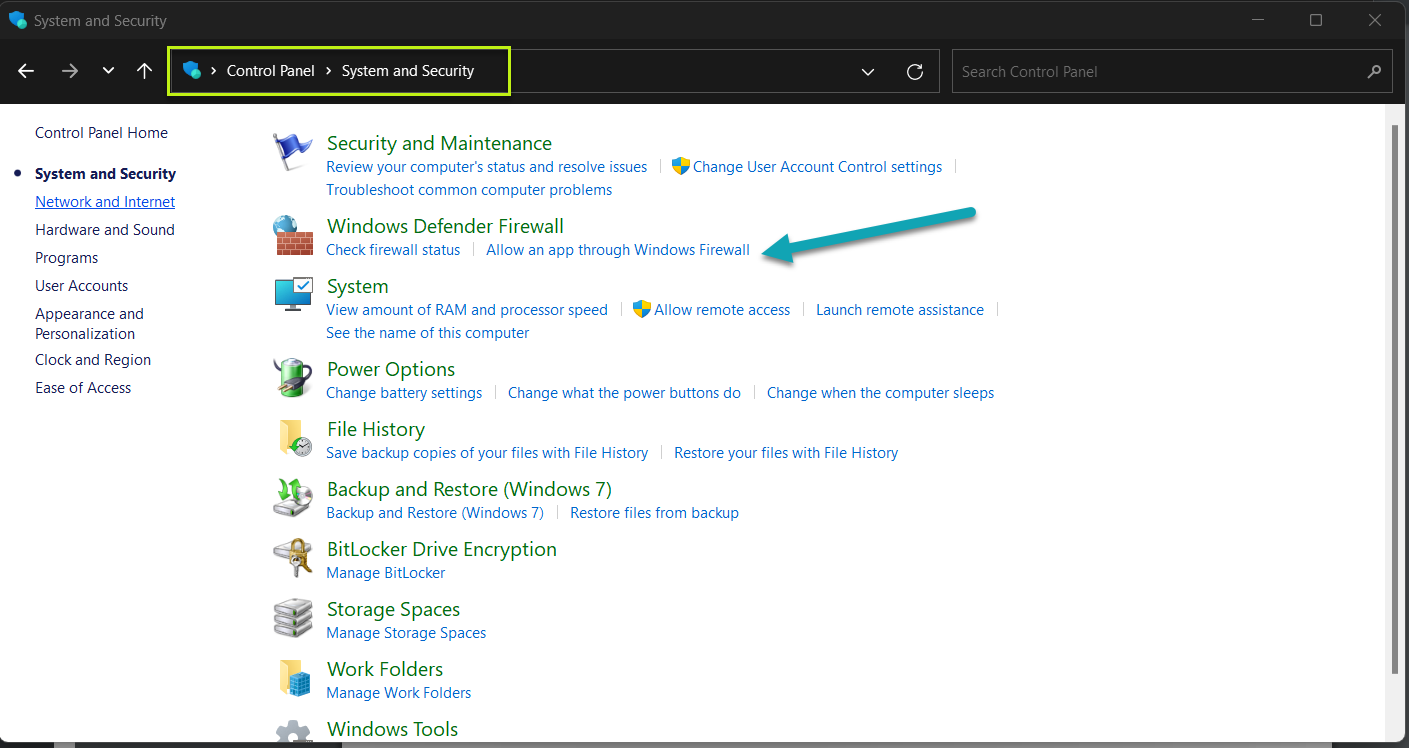Click the title bar System and Security icon
Viewport: 1409px width, 748px height.
[18, 20]
